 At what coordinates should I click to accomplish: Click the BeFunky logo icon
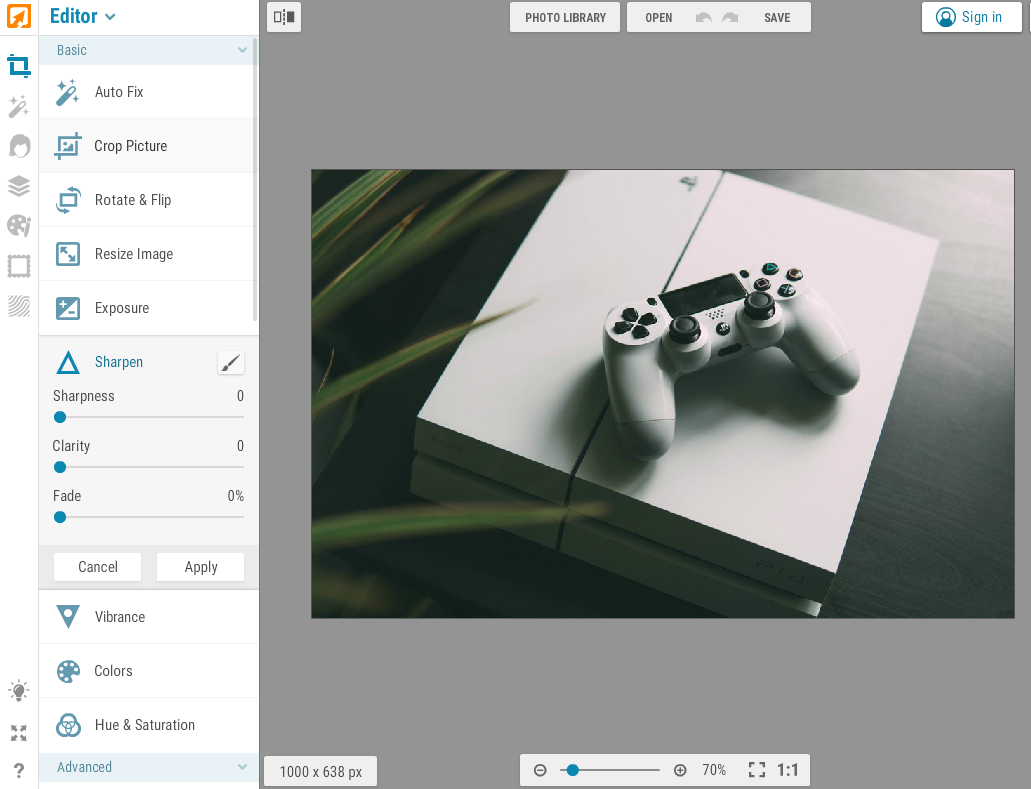point(18,16)
